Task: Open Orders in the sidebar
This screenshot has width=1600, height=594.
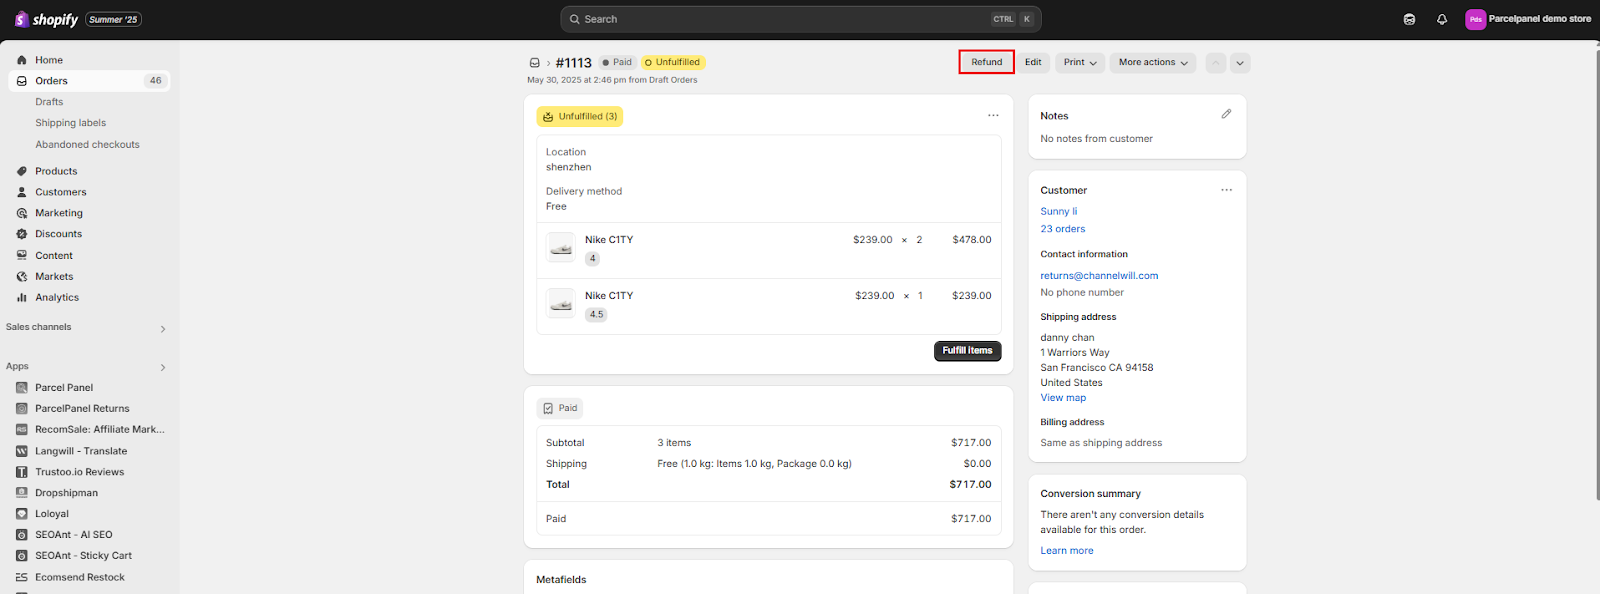Action: click(x=89, y=81)
